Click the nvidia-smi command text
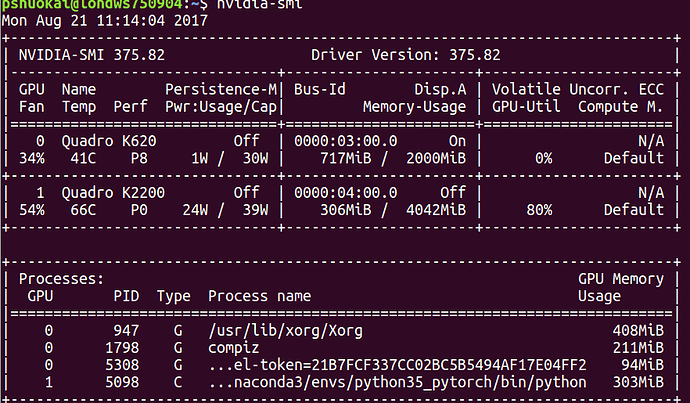Image resolution: width=690 pixels, height=403 pixels. (x=260, y=4)
